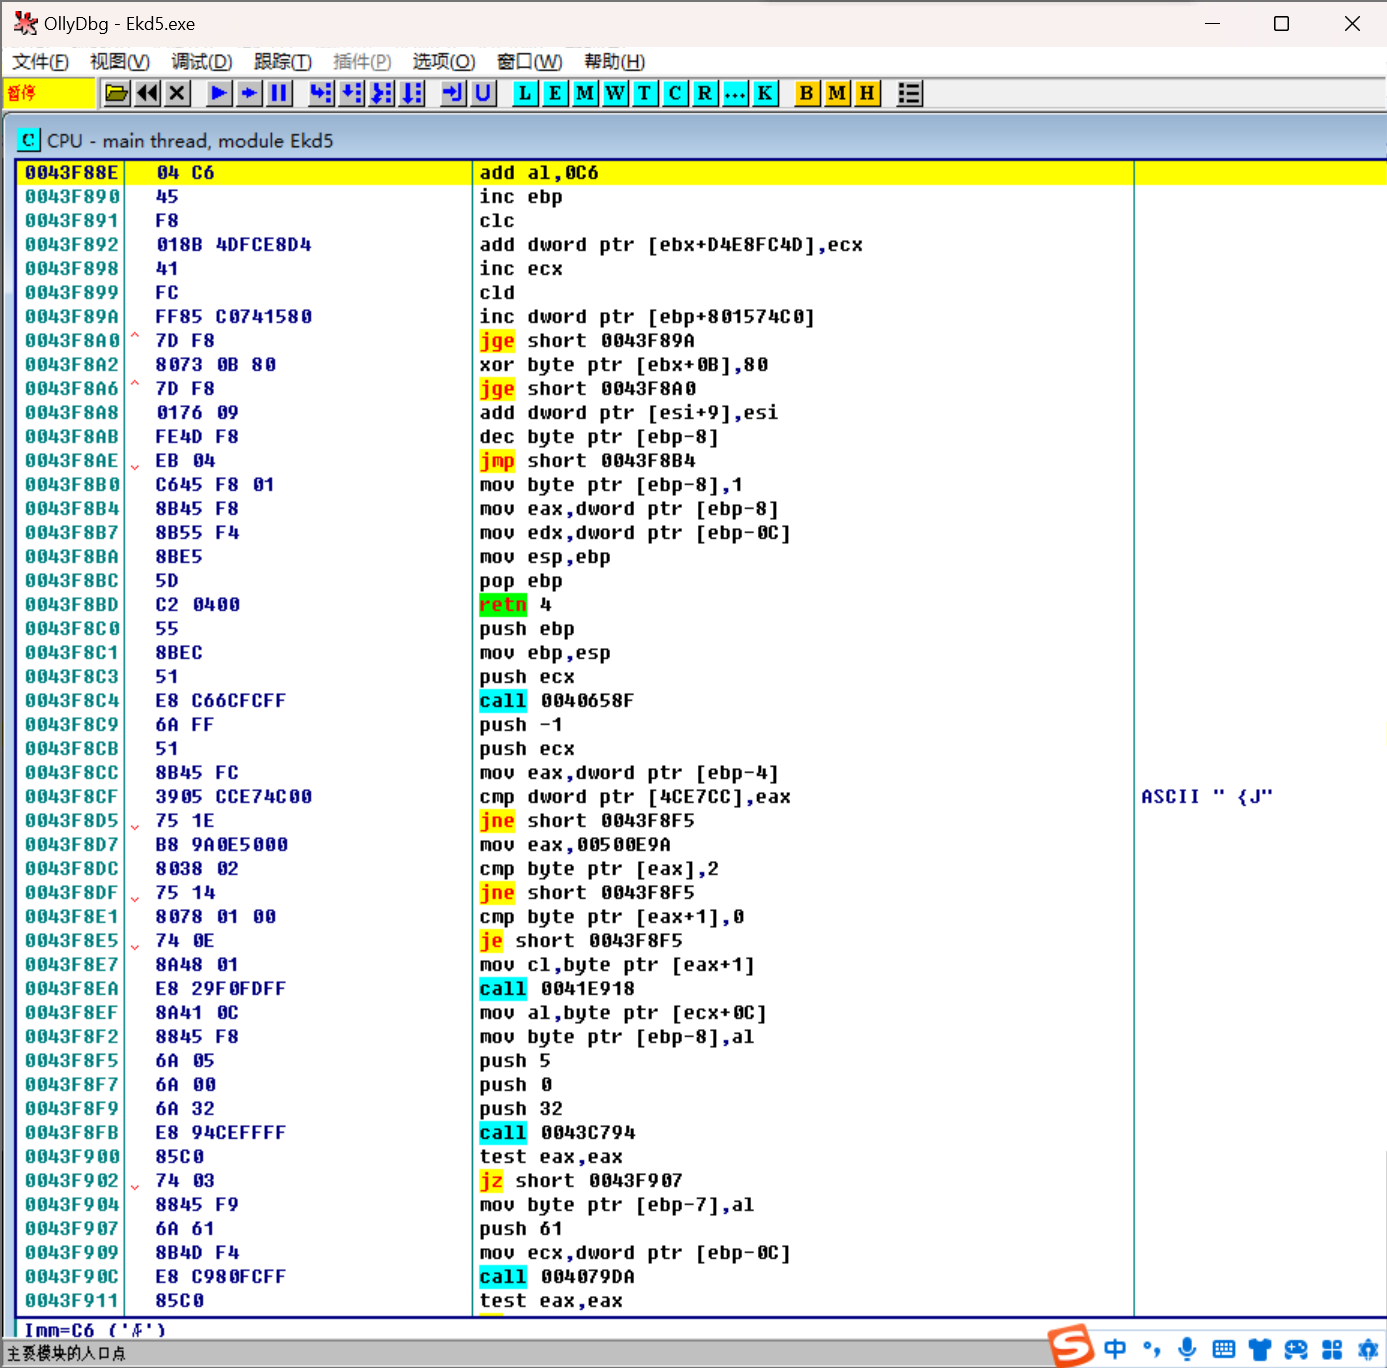Select the call 0040658F instruction line
The width and height of the screenshot is (1387, 1368).
(556, 701)
